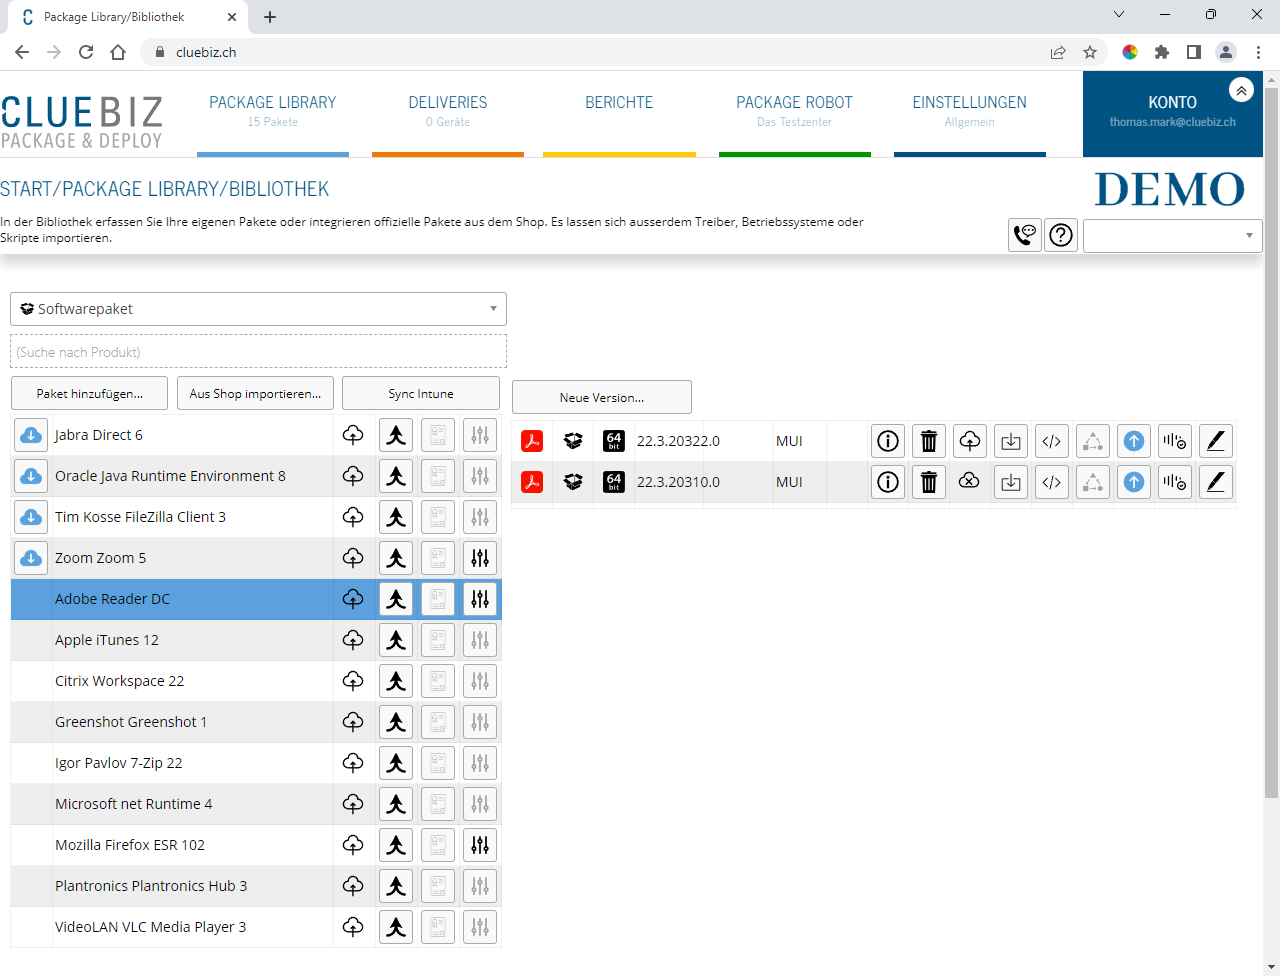
Task: Click browser address bar
Action: (600, 52)
